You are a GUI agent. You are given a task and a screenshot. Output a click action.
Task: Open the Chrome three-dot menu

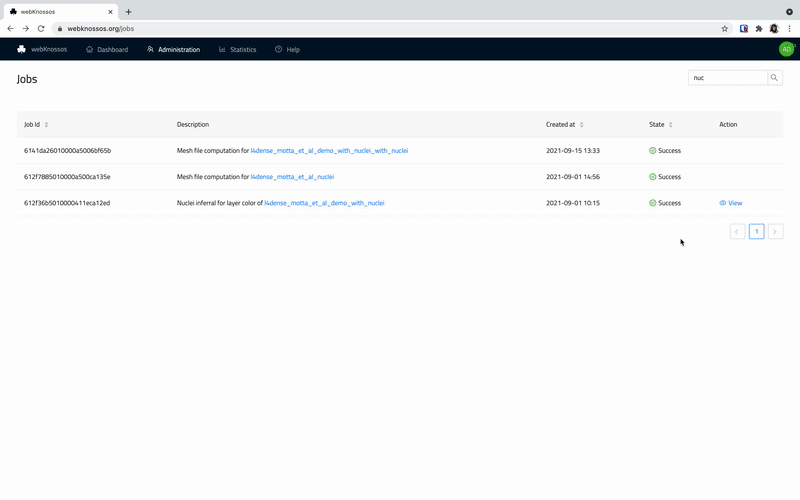coord(789,29)
